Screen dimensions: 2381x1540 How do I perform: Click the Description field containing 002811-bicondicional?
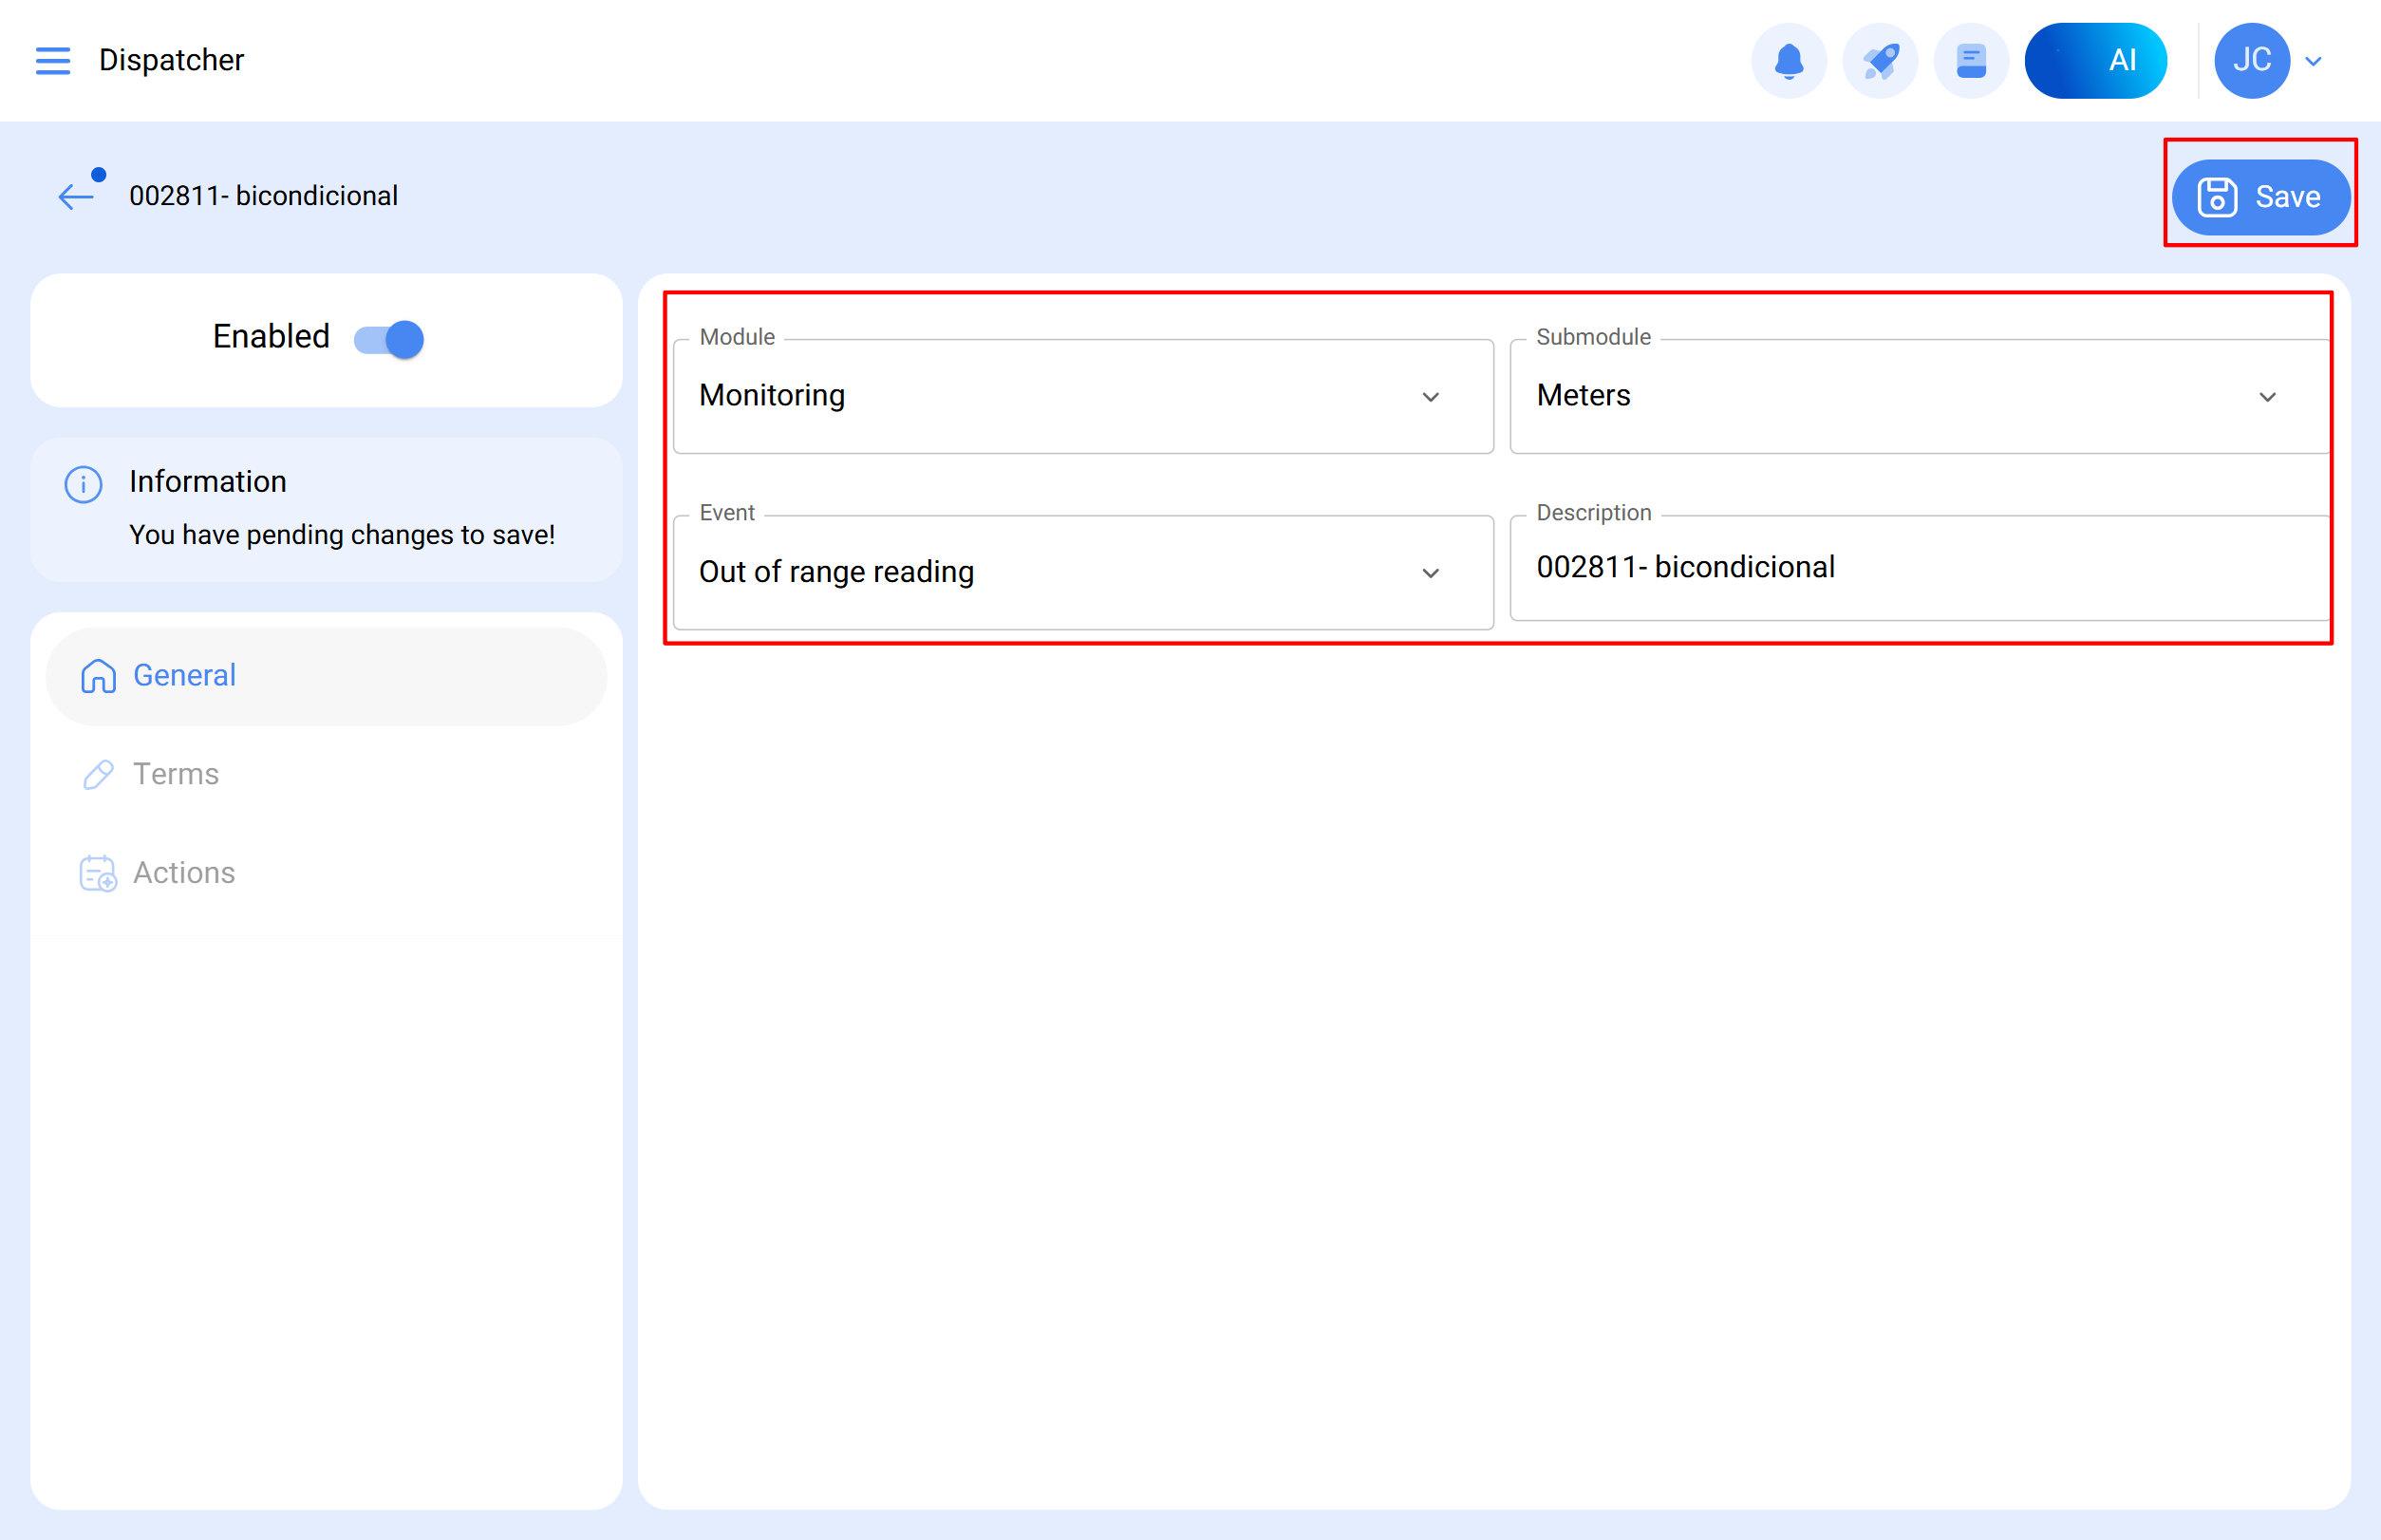pos(1918,567)
